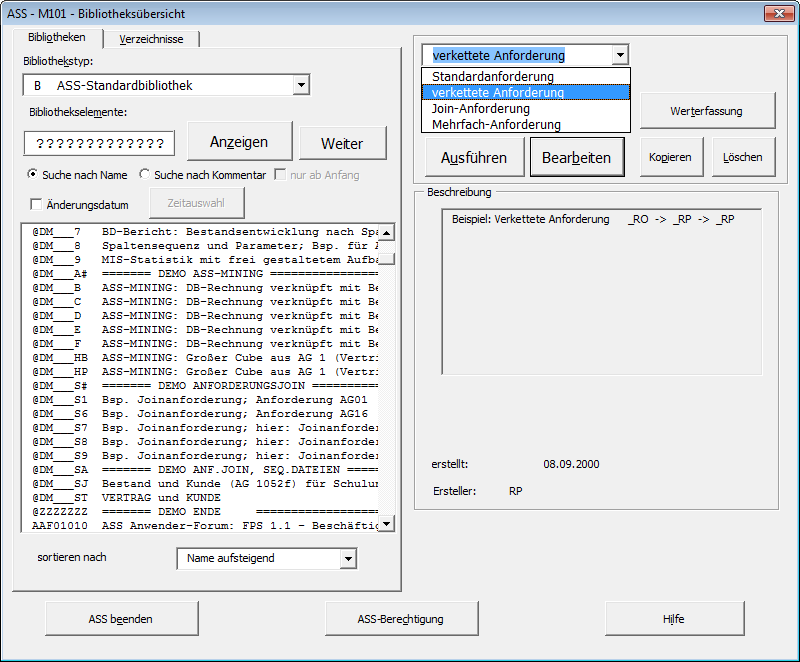
Task: Click the list scrollbar up arrow
Action: (x=387, y=233)
